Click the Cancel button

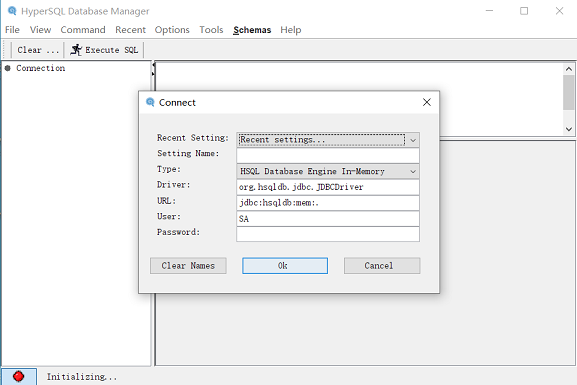click(382, 266)
